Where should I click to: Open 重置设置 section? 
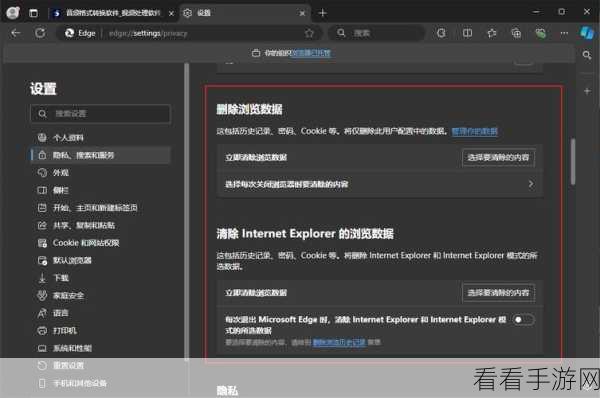(100, 365)
